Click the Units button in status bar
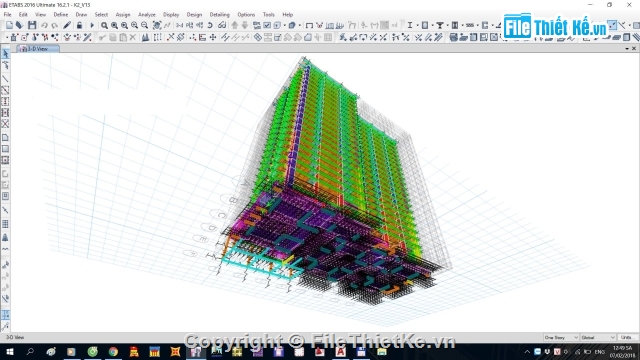 [627, 338]
